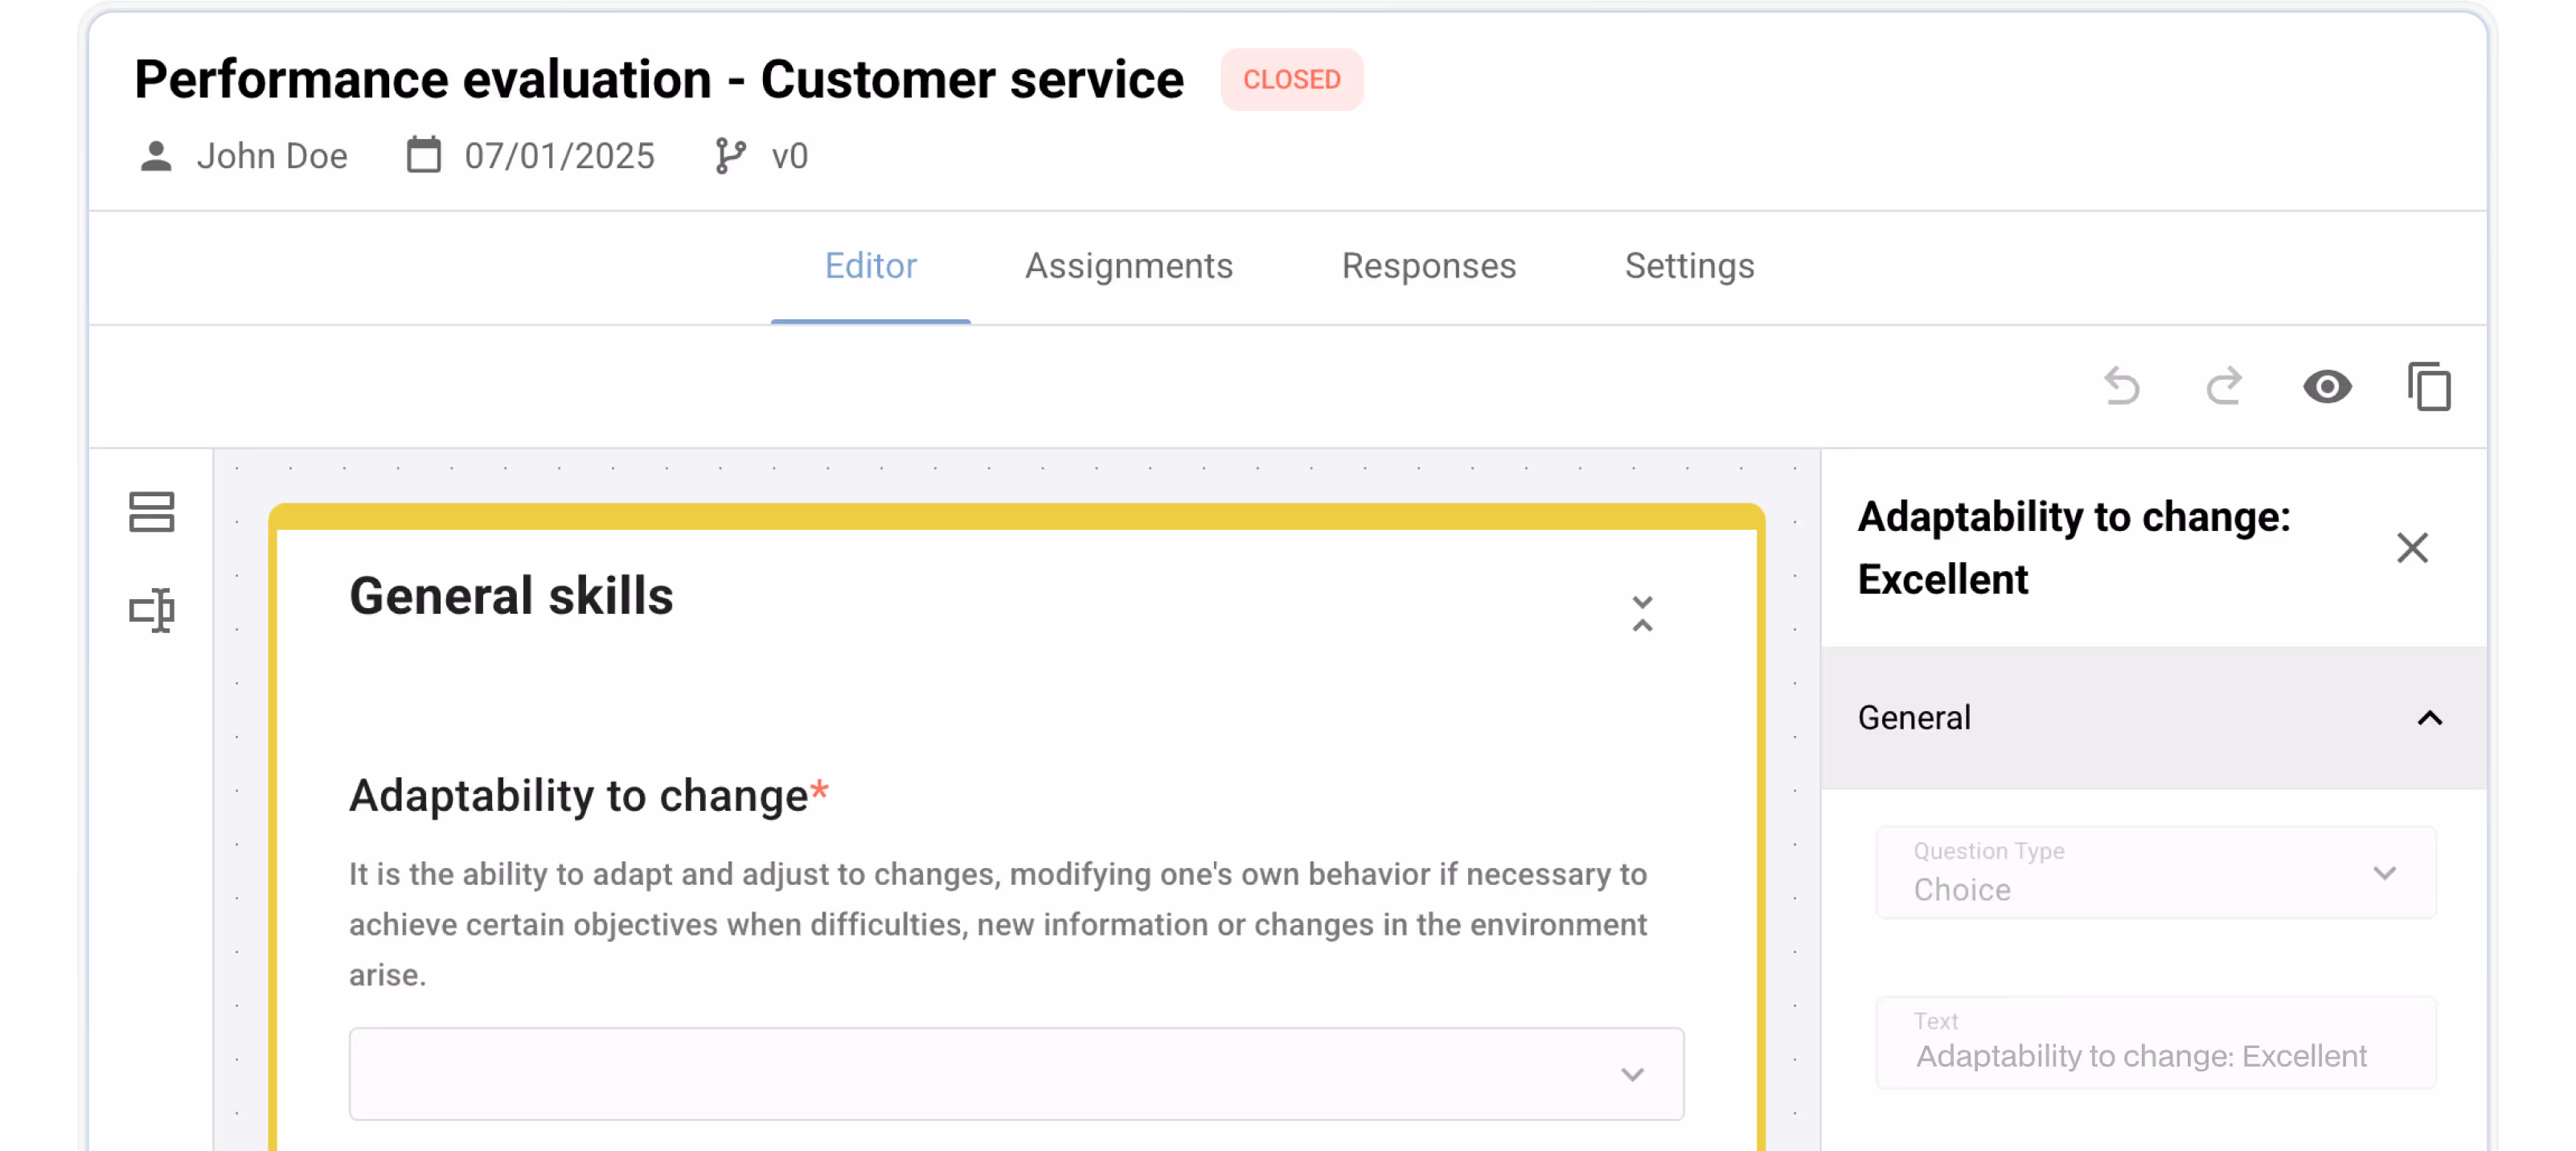Go to the Settings tab

[1688, 266]
